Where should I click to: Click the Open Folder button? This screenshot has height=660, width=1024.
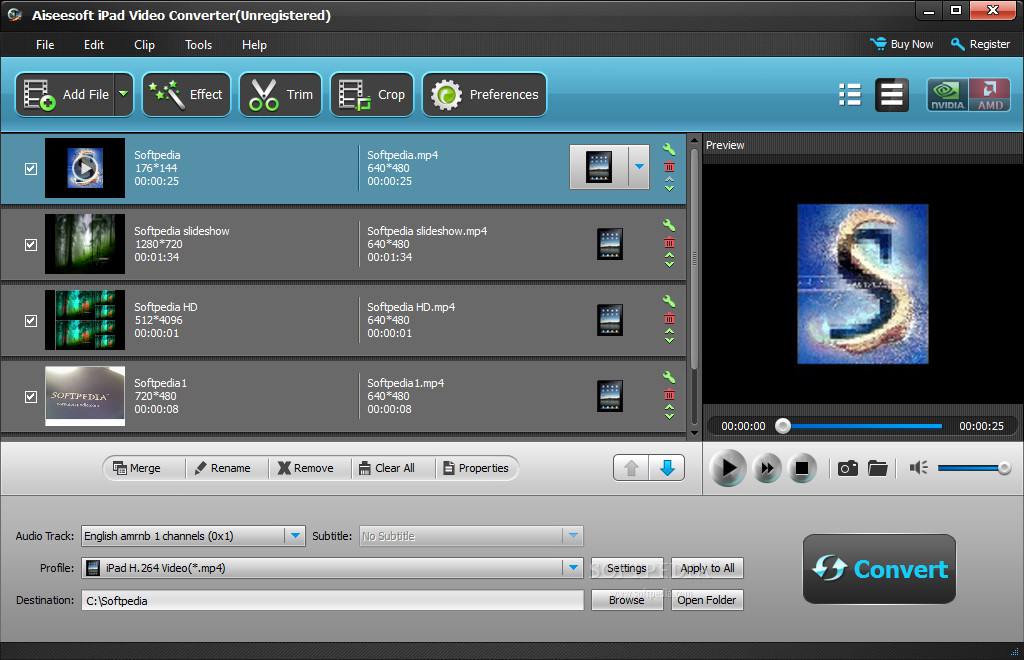pyautogui.click(x=707, y=600)
